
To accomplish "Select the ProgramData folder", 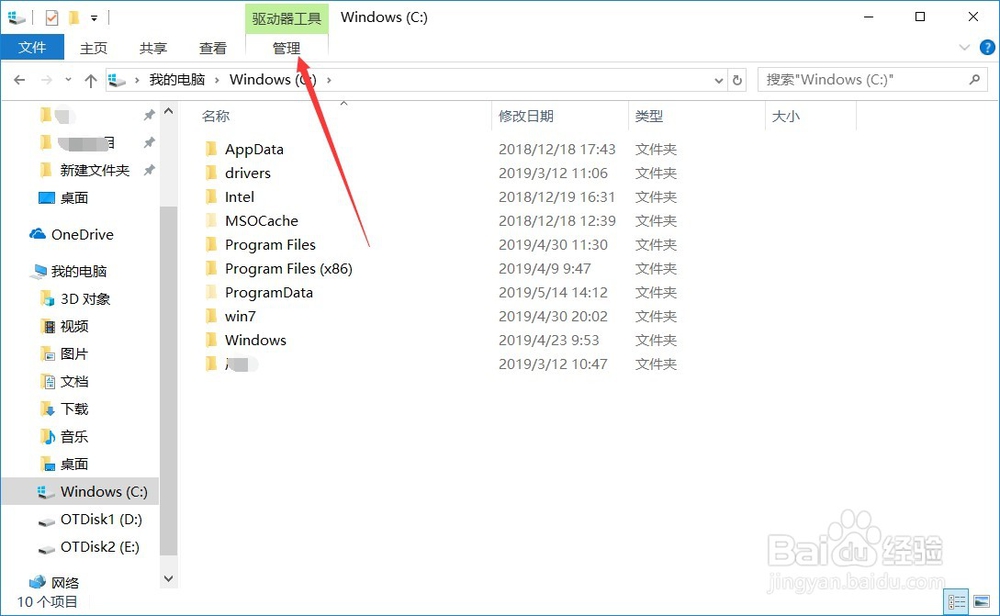I will [268, 293].
